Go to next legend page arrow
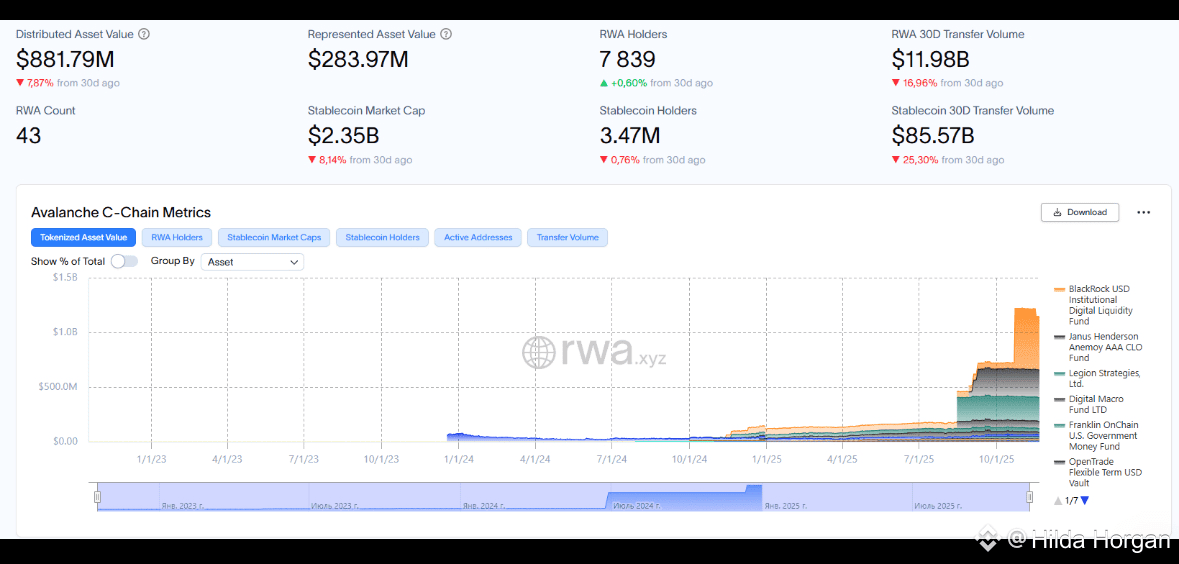Image resolution: width=1179 pixels, height=564 pixels. click(1084, 500)
